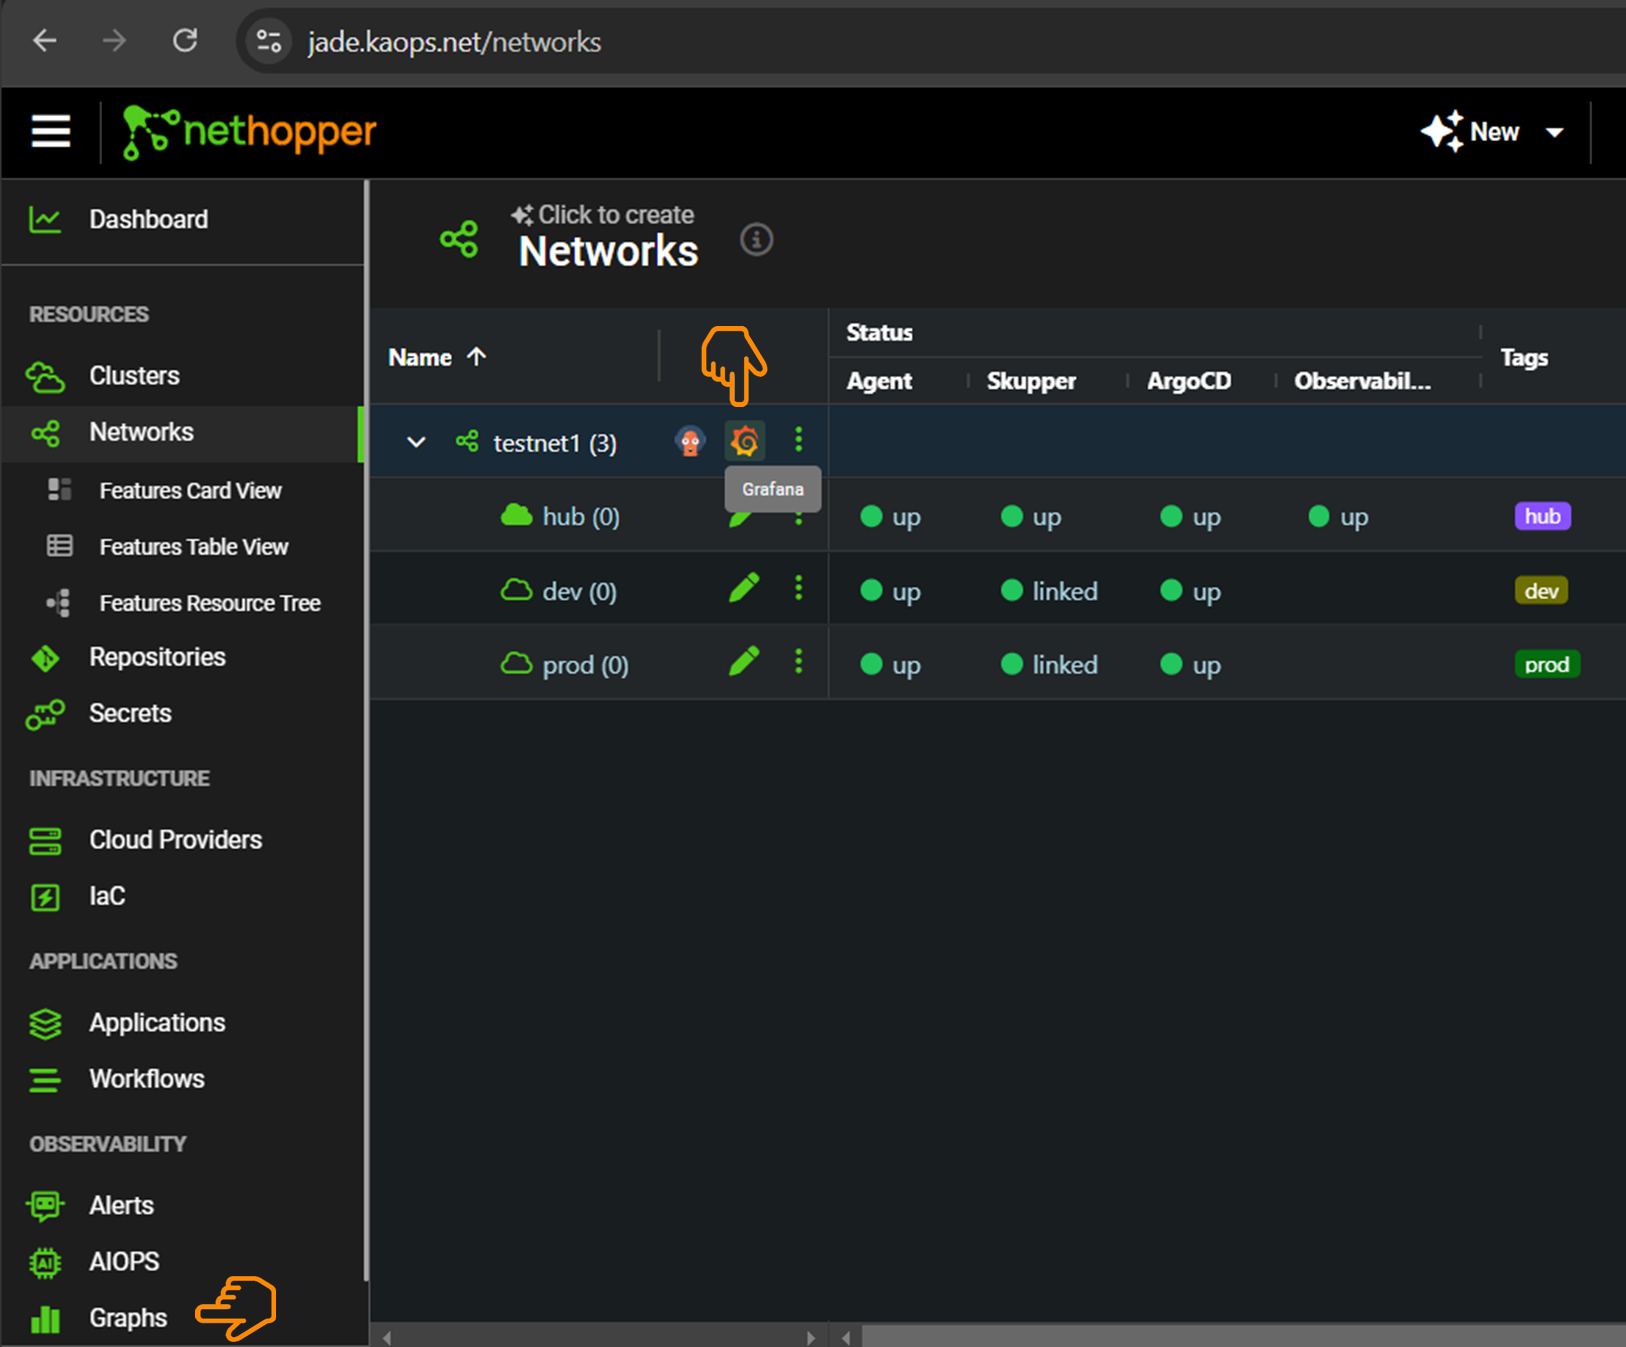Click the nethopper logo
1626x1347 pixels.
pyautogui.click(x=249, y=132)
